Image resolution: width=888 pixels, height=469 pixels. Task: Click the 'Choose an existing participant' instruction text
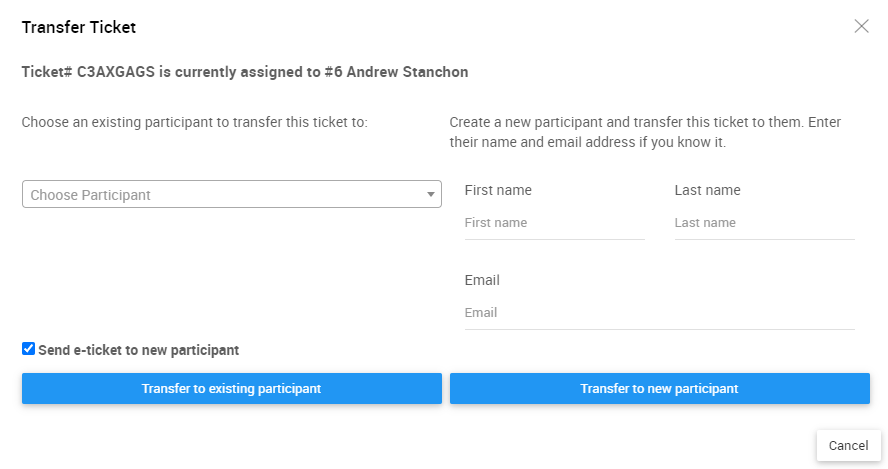click(195, 122)
